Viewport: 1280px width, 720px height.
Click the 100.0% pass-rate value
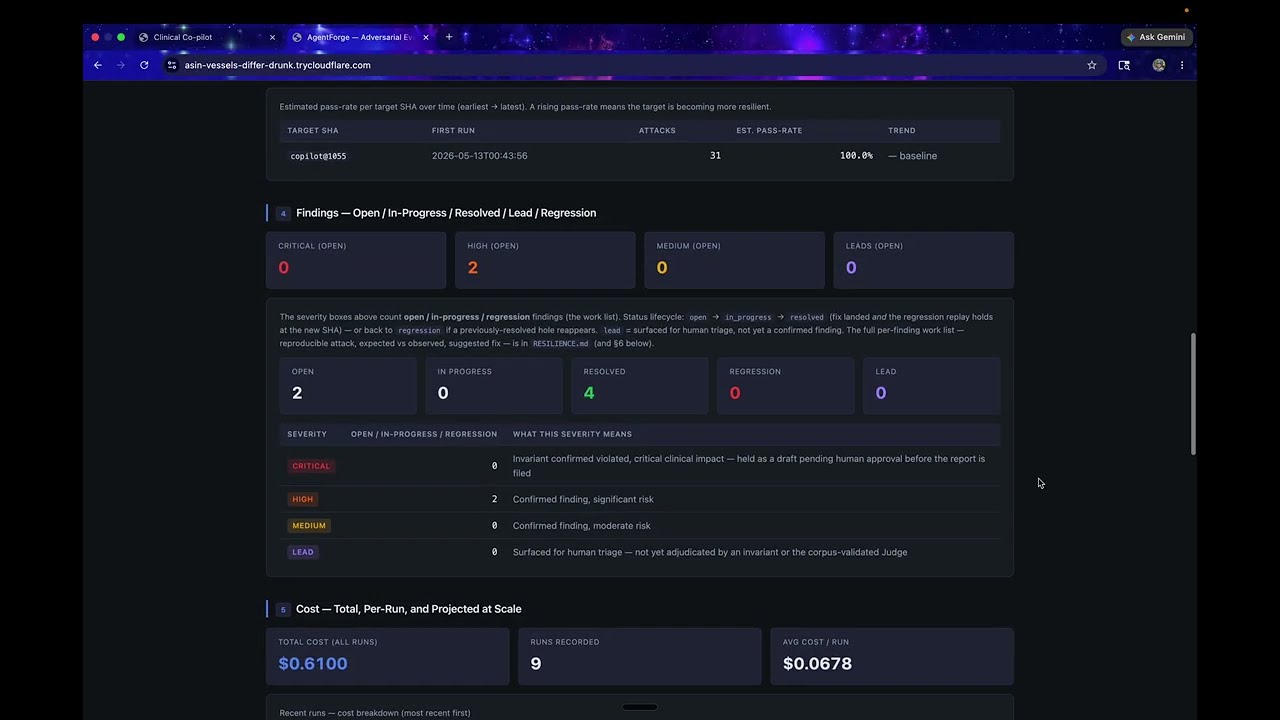[x=856, y=156]
